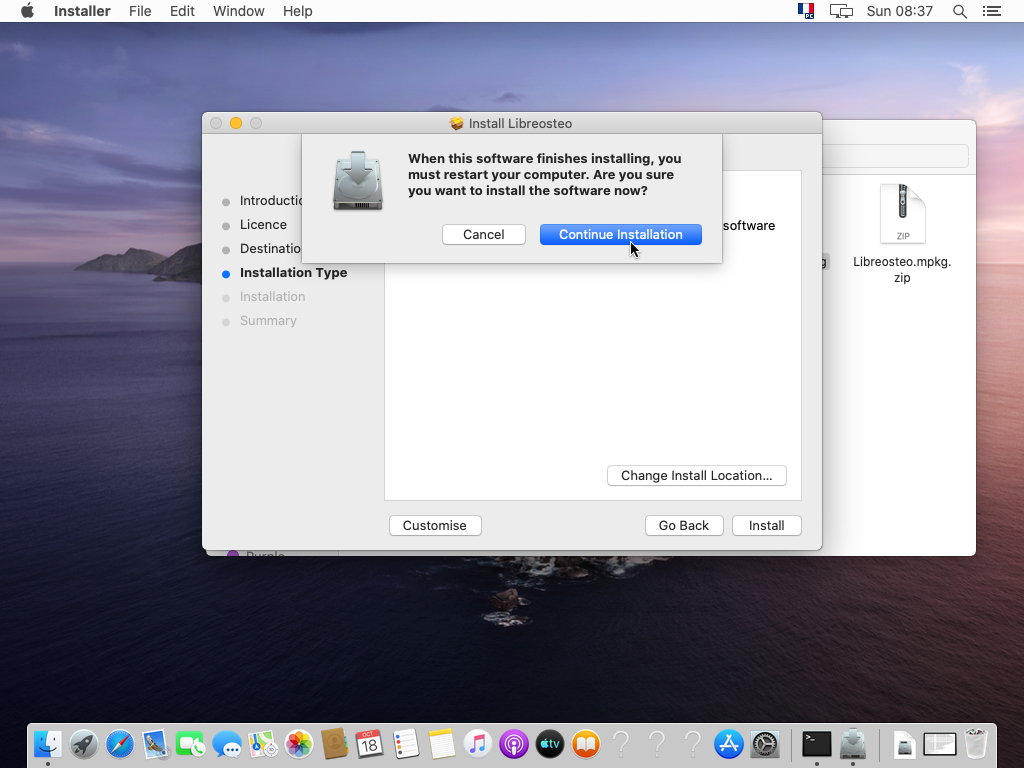Open Spotlight search magnifier
This screenshot has width=1024, height=768.
(x=959, y=11)
